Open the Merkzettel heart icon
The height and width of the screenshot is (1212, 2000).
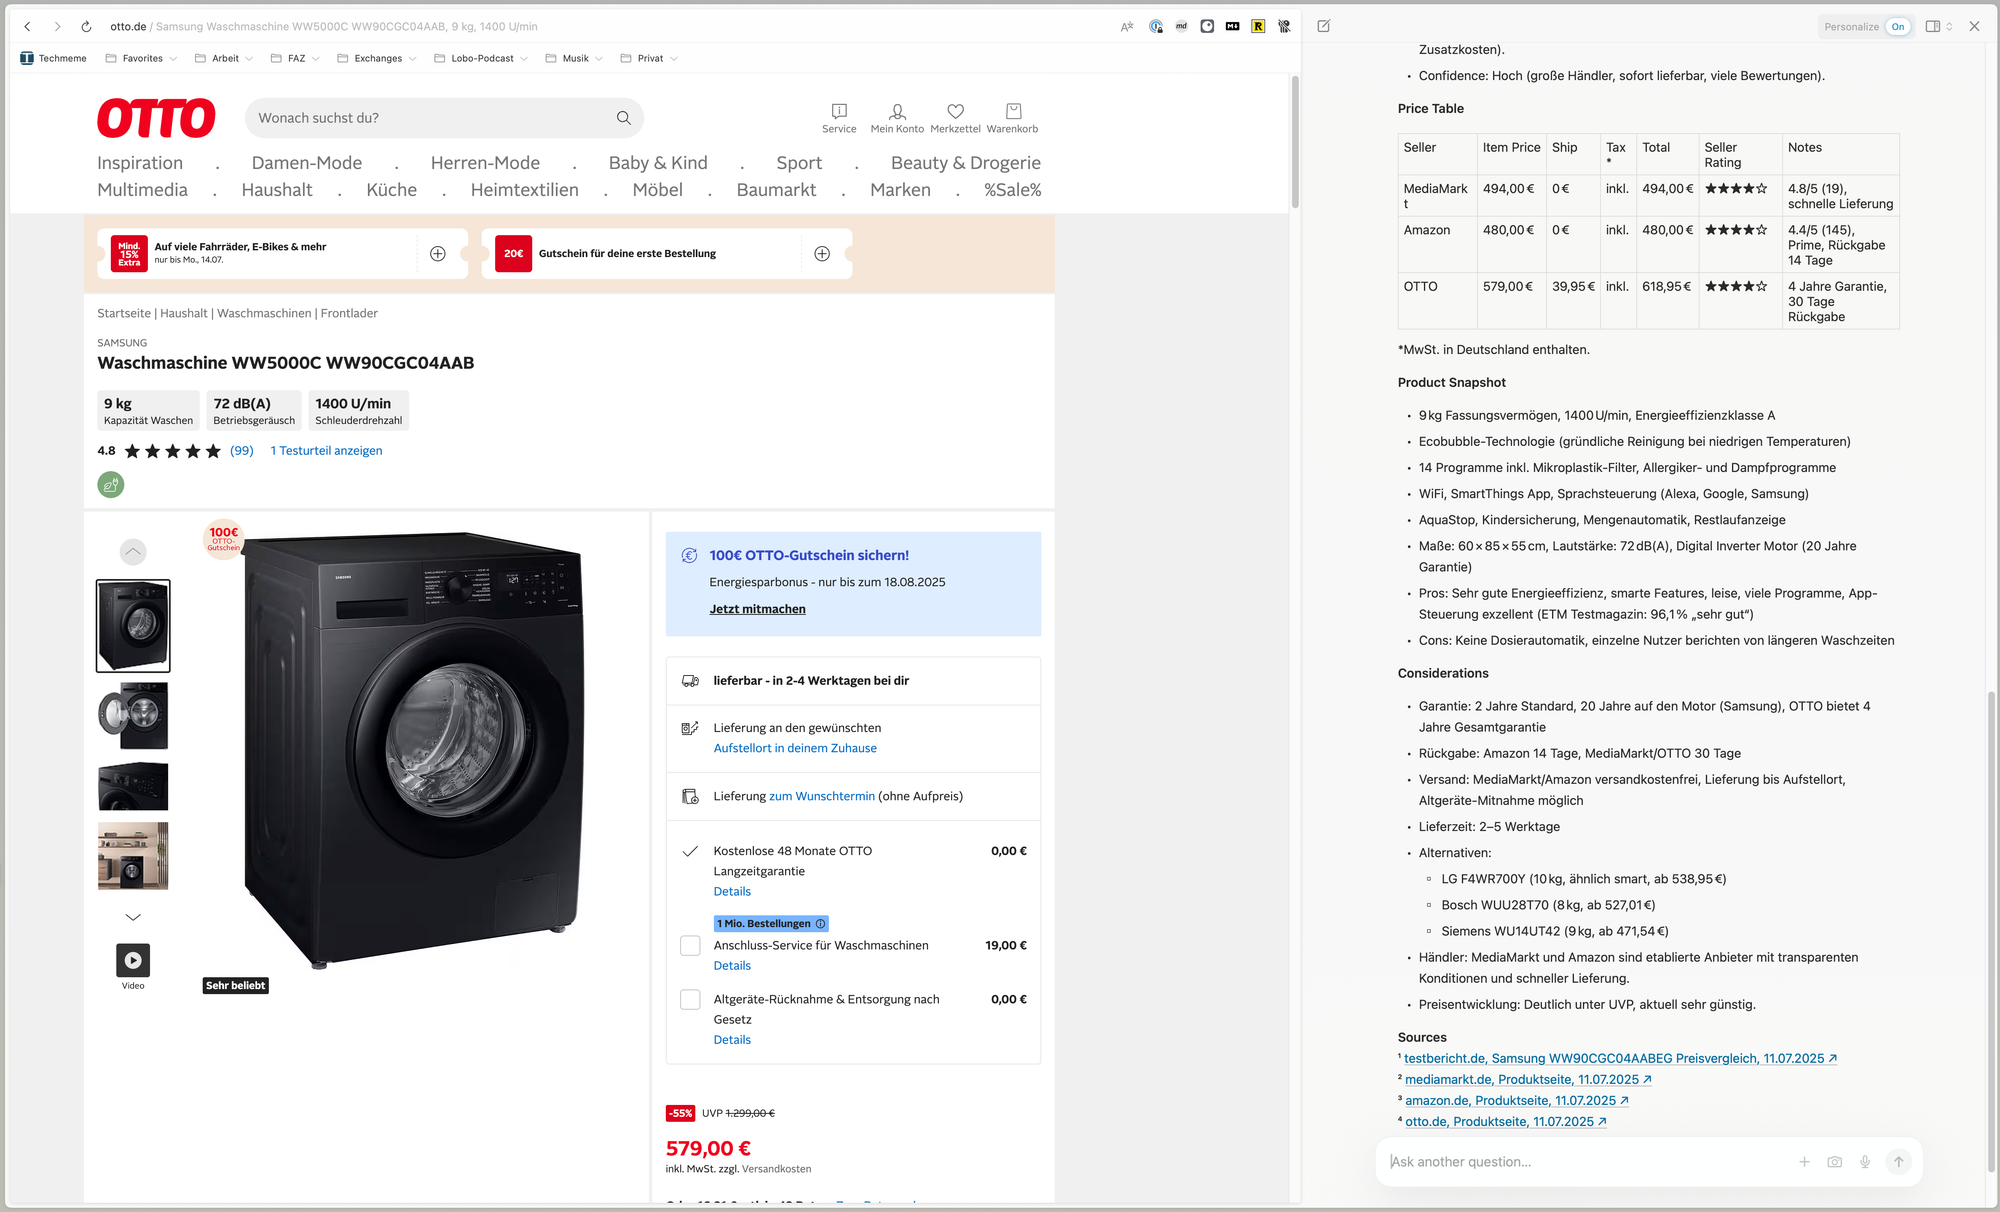[955, 112]
